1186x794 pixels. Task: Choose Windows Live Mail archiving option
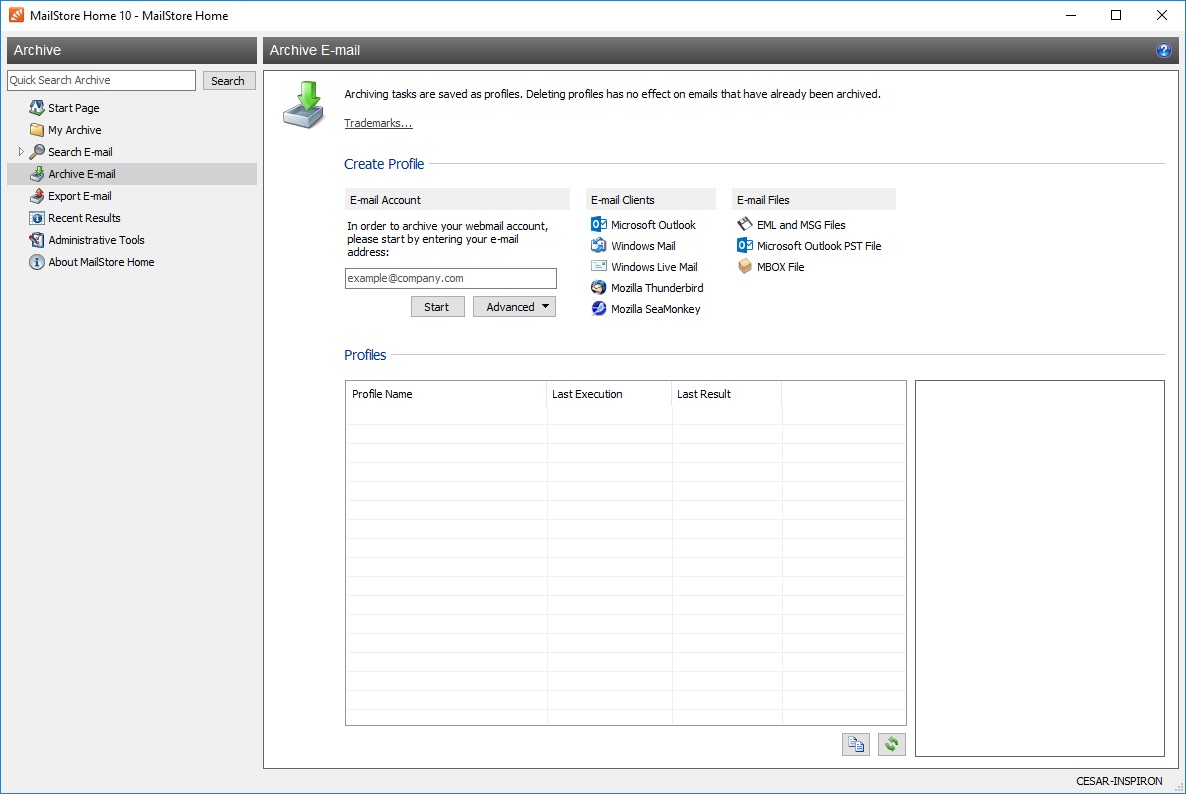pos(656,266)
